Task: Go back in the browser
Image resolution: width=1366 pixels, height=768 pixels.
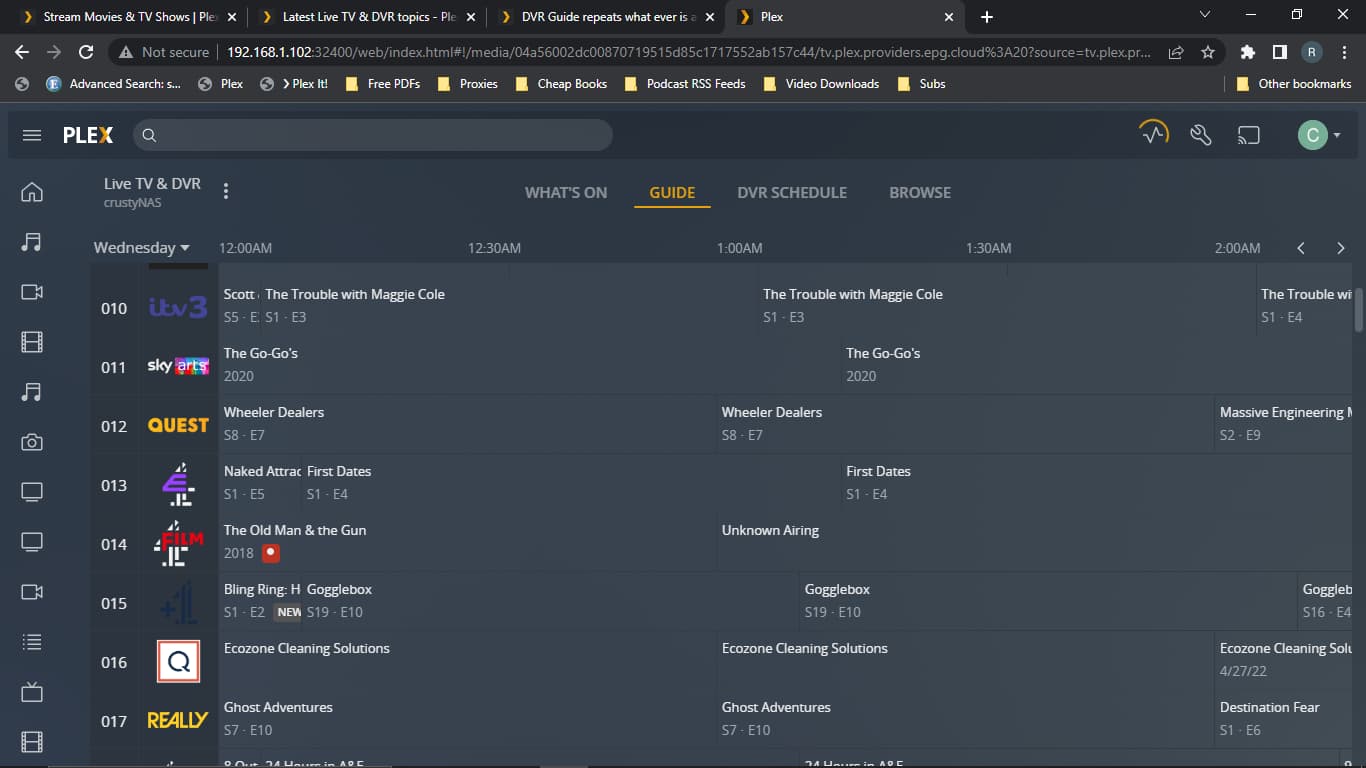Action: pos(22,52)
